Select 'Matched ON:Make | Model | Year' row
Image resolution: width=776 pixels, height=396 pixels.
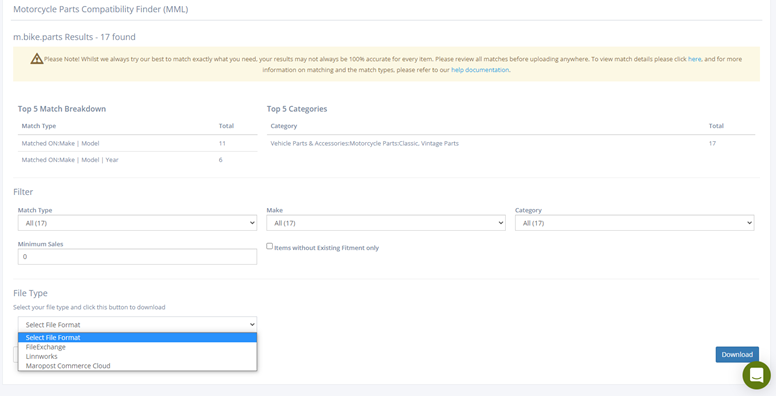tap(137, 160)
